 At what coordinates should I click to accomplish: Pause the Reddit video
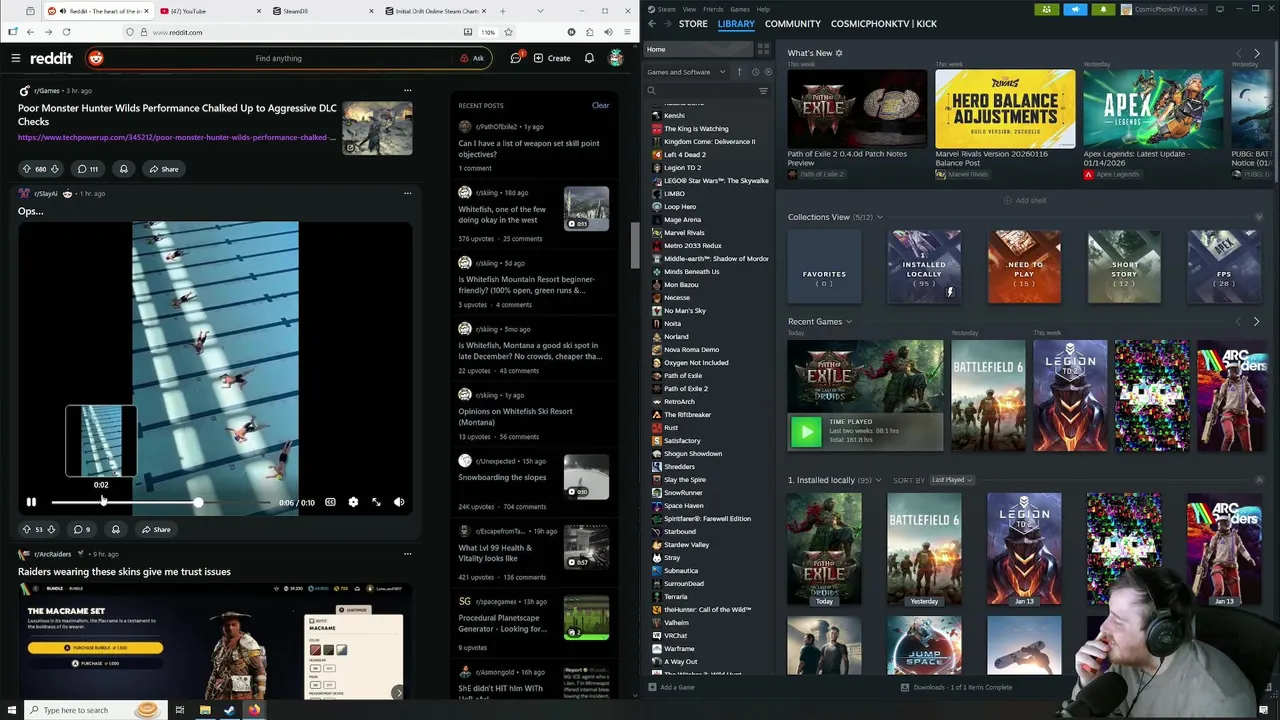tap(31, 502)
